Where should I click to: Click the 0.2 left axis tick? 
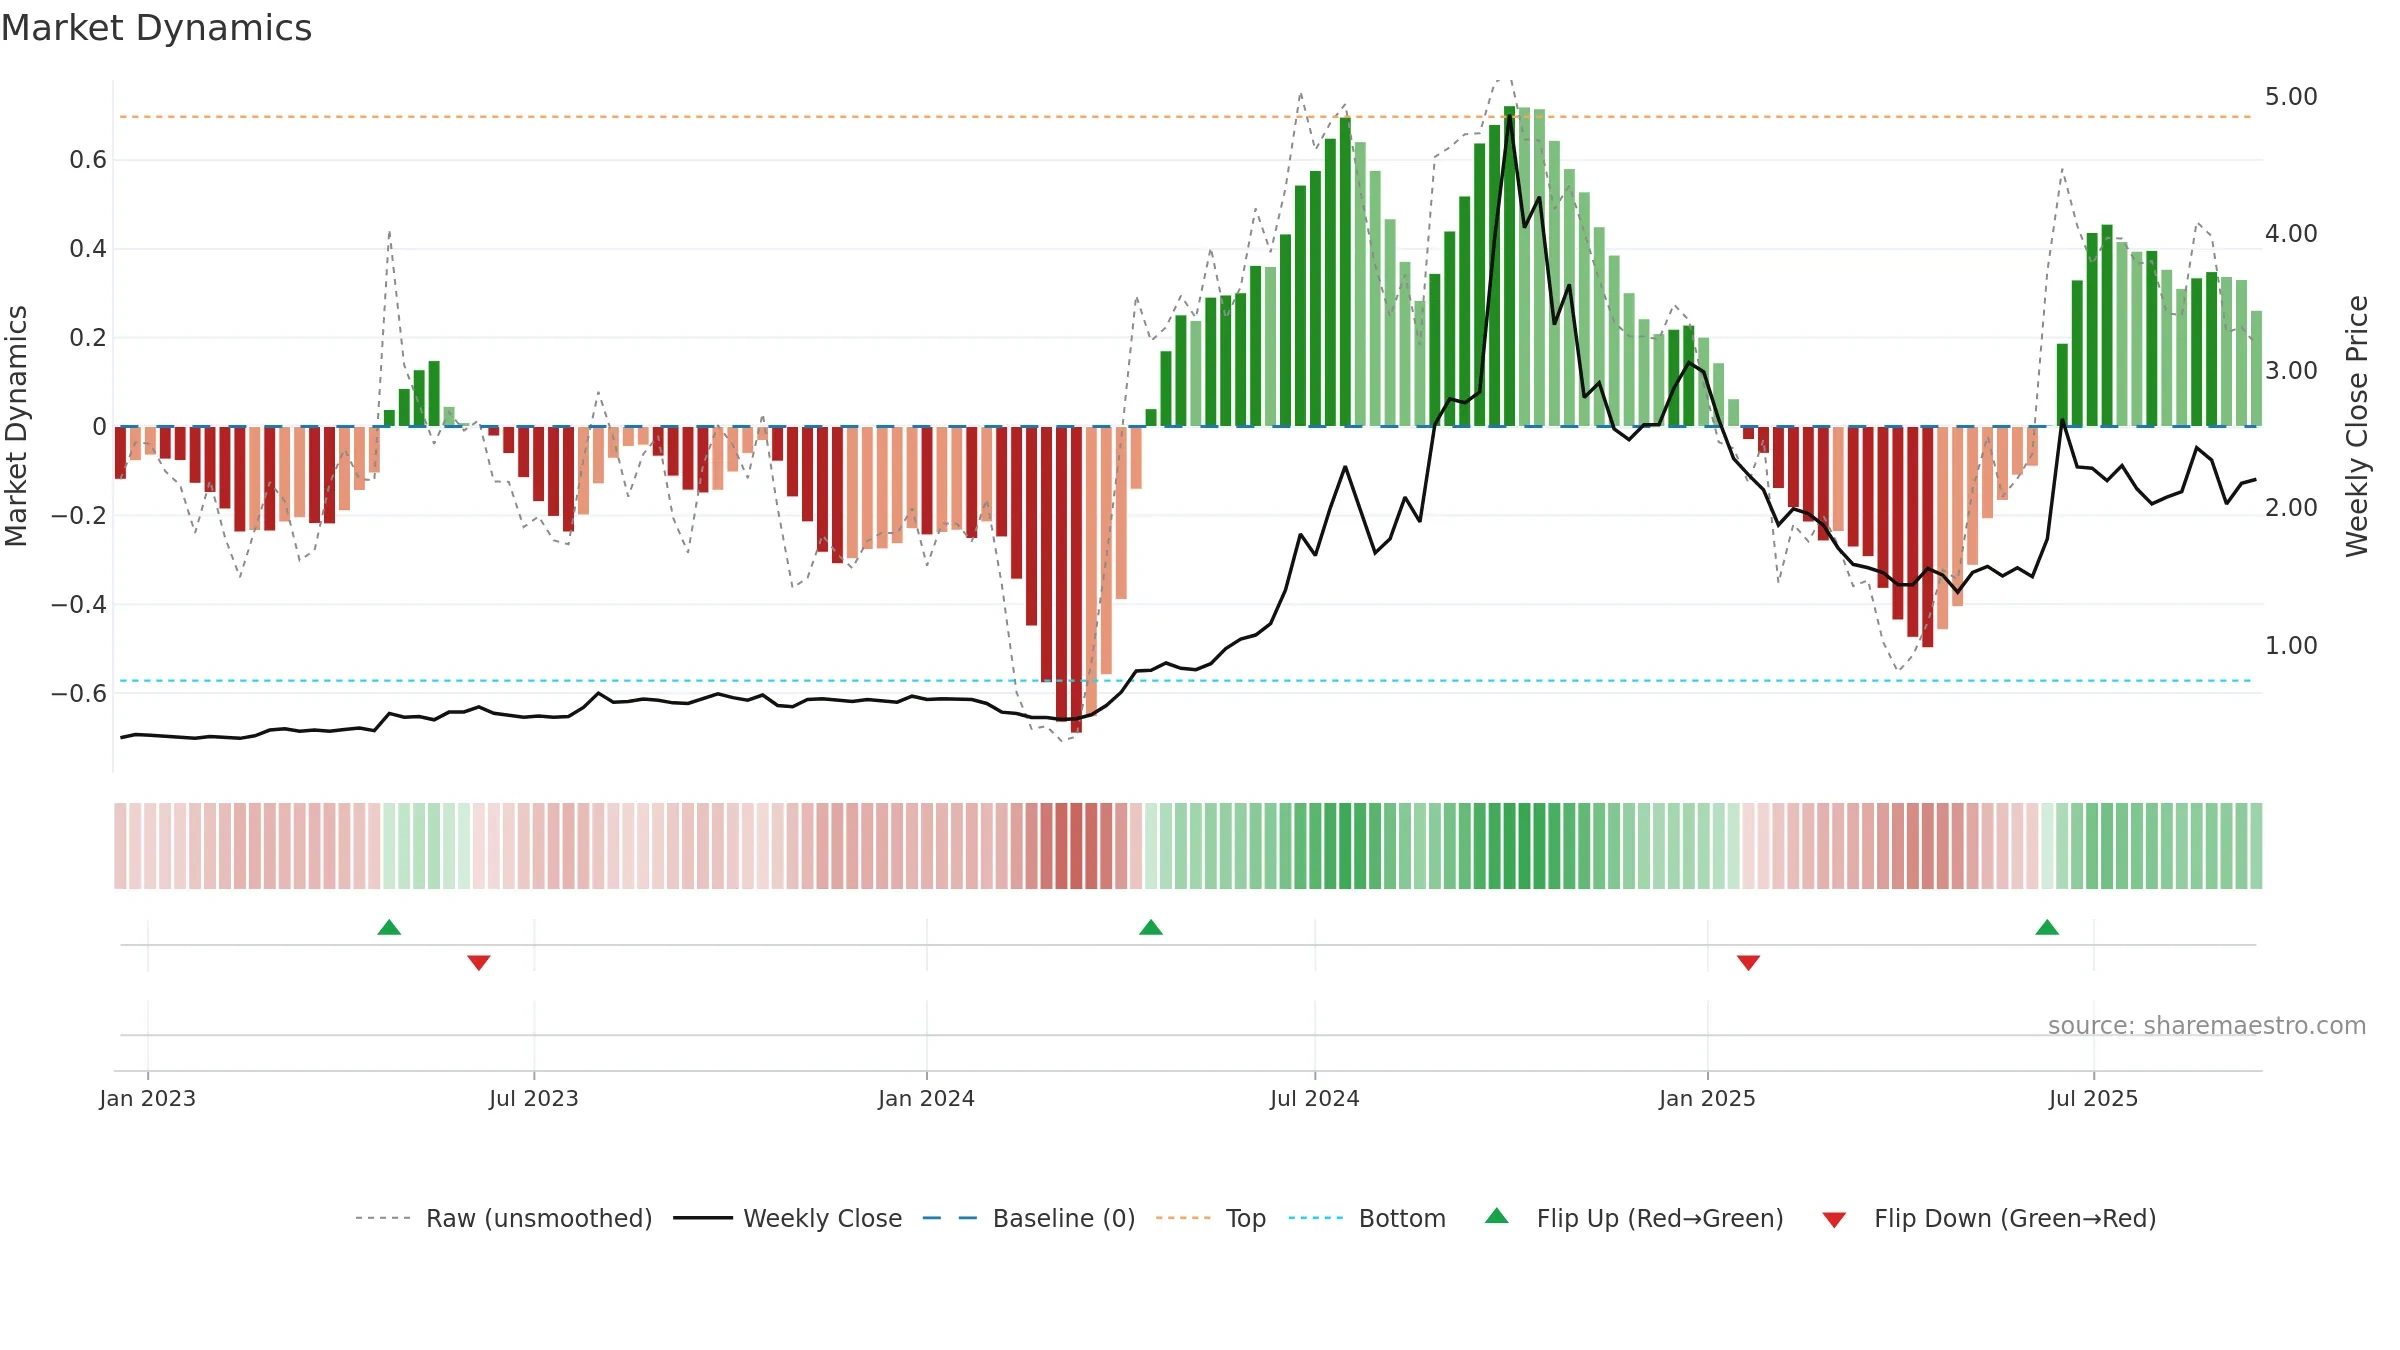[x=88, y=338]
